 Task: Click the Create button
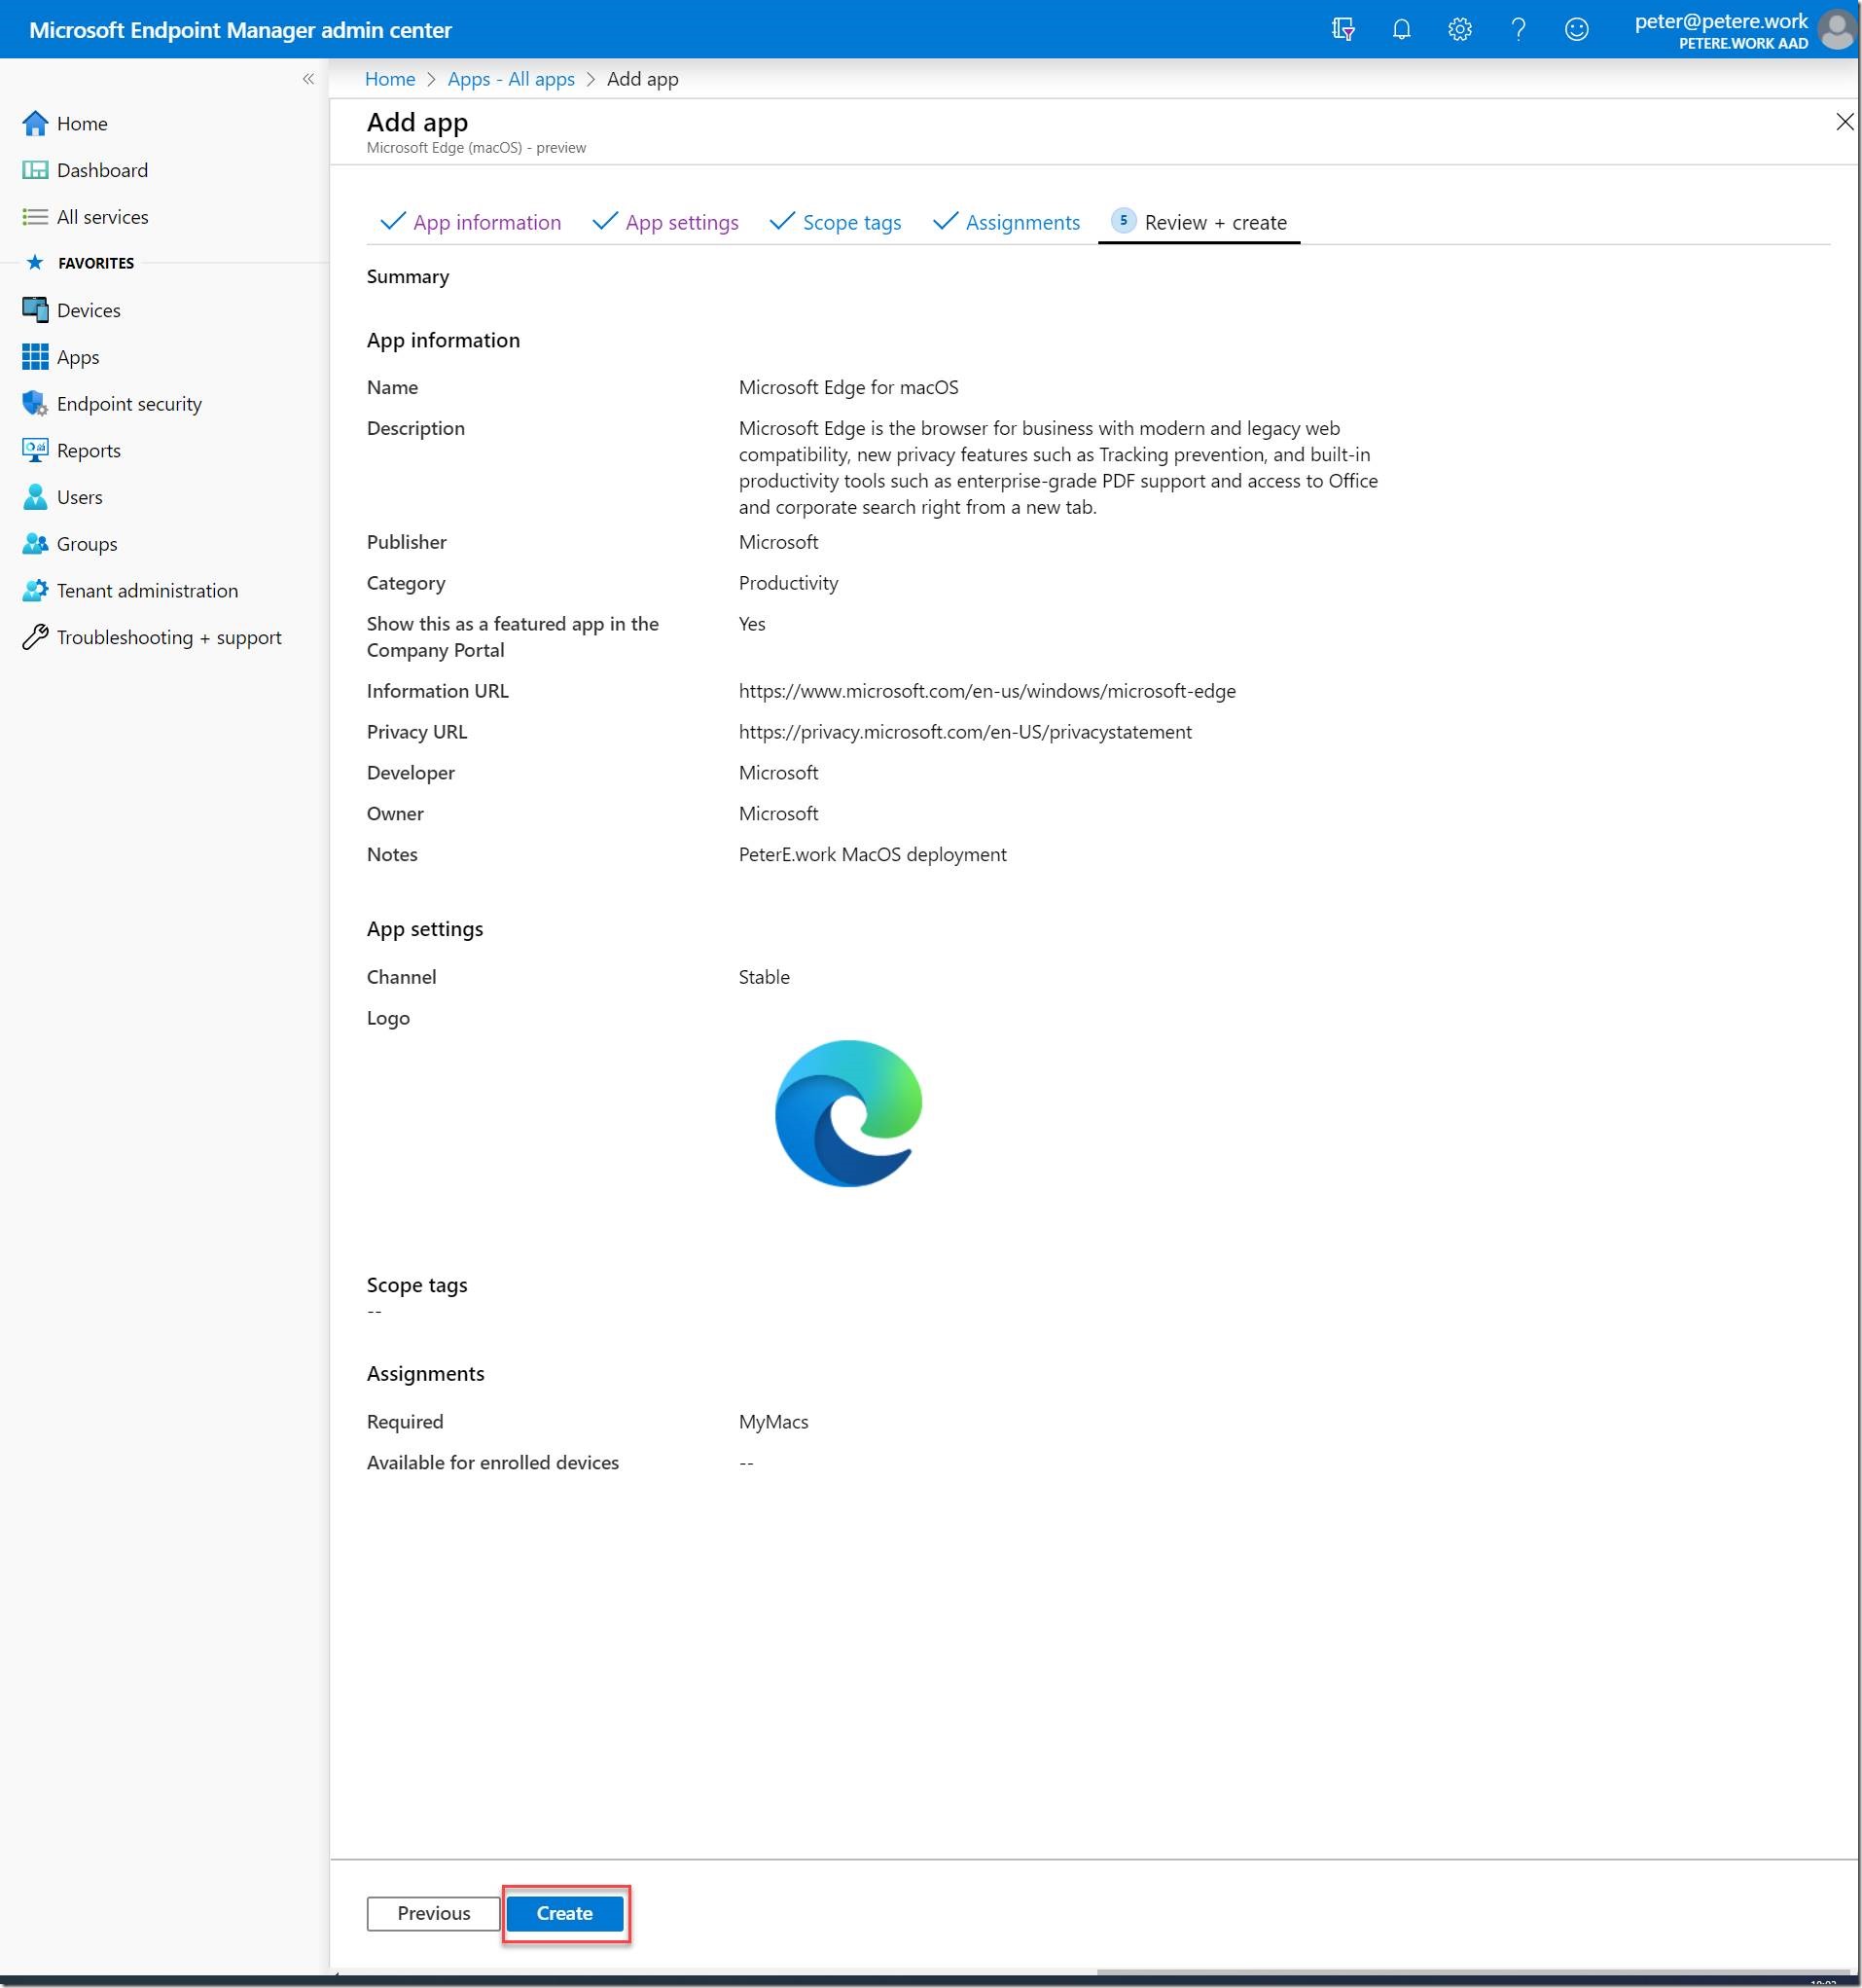564,1913
